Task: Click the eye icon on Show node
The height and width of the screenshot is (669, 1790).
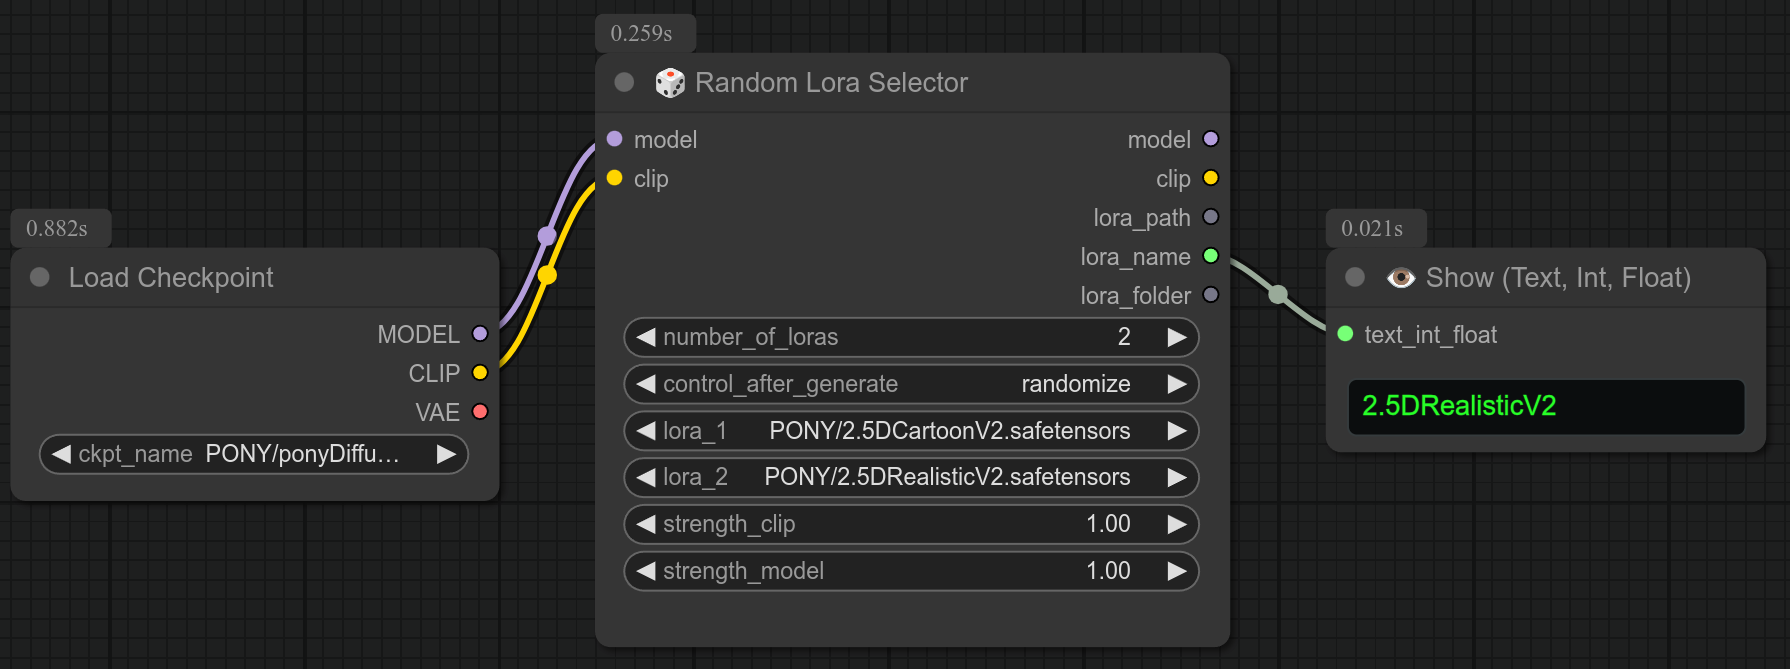Action: pos(1400,278)
